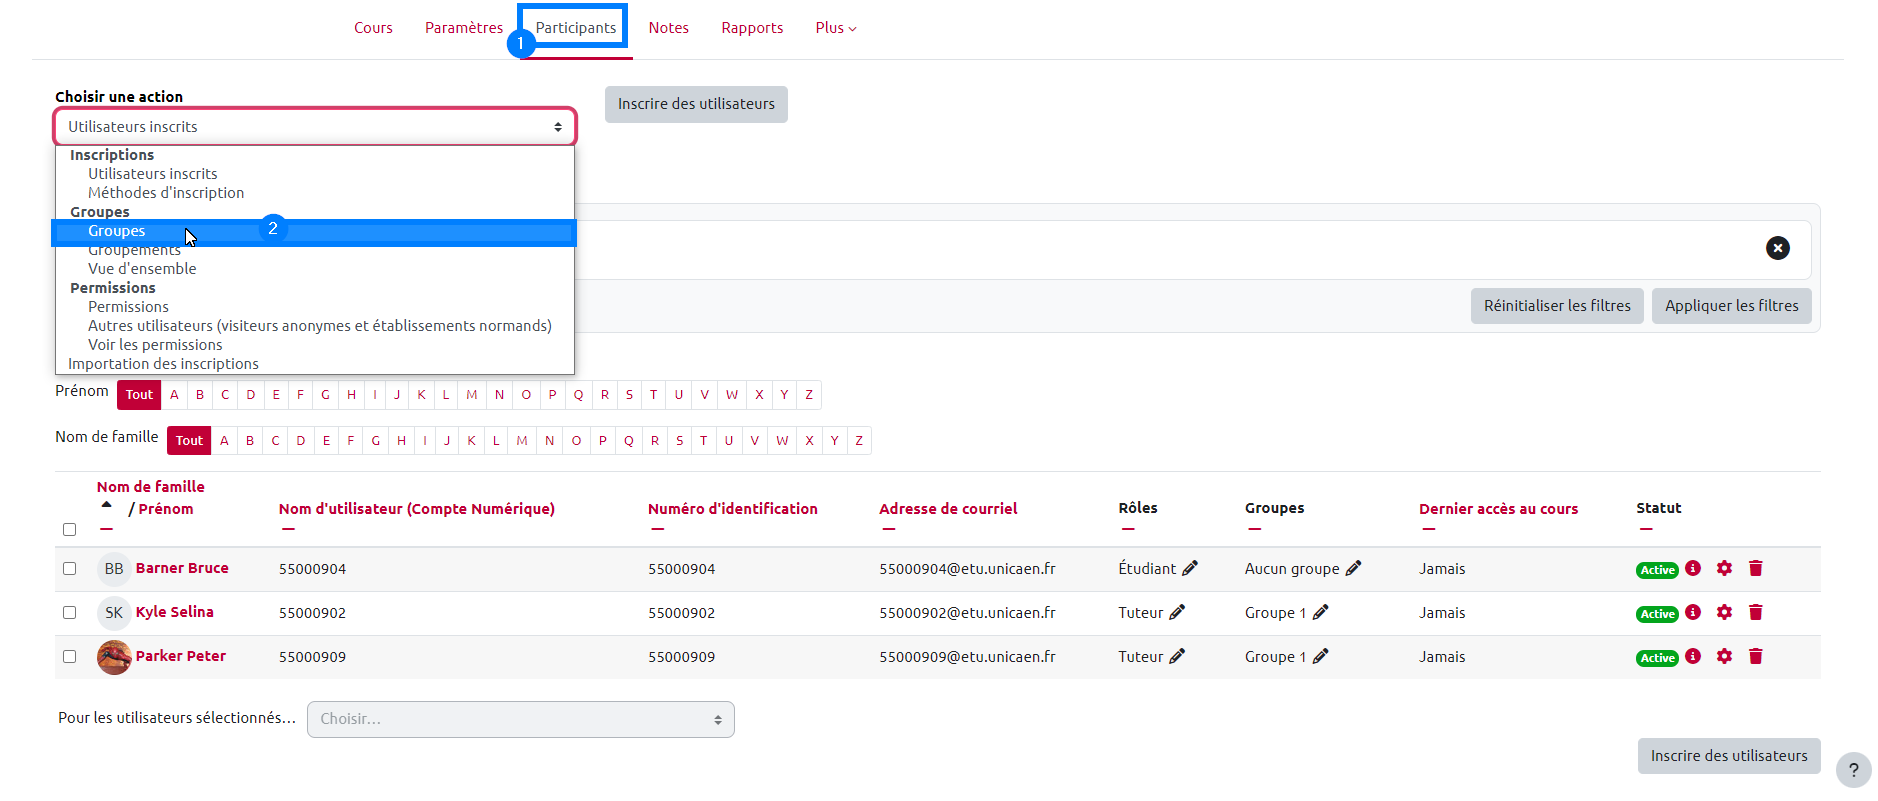Edit role pencil for Parker Peter

point(1177,656)
